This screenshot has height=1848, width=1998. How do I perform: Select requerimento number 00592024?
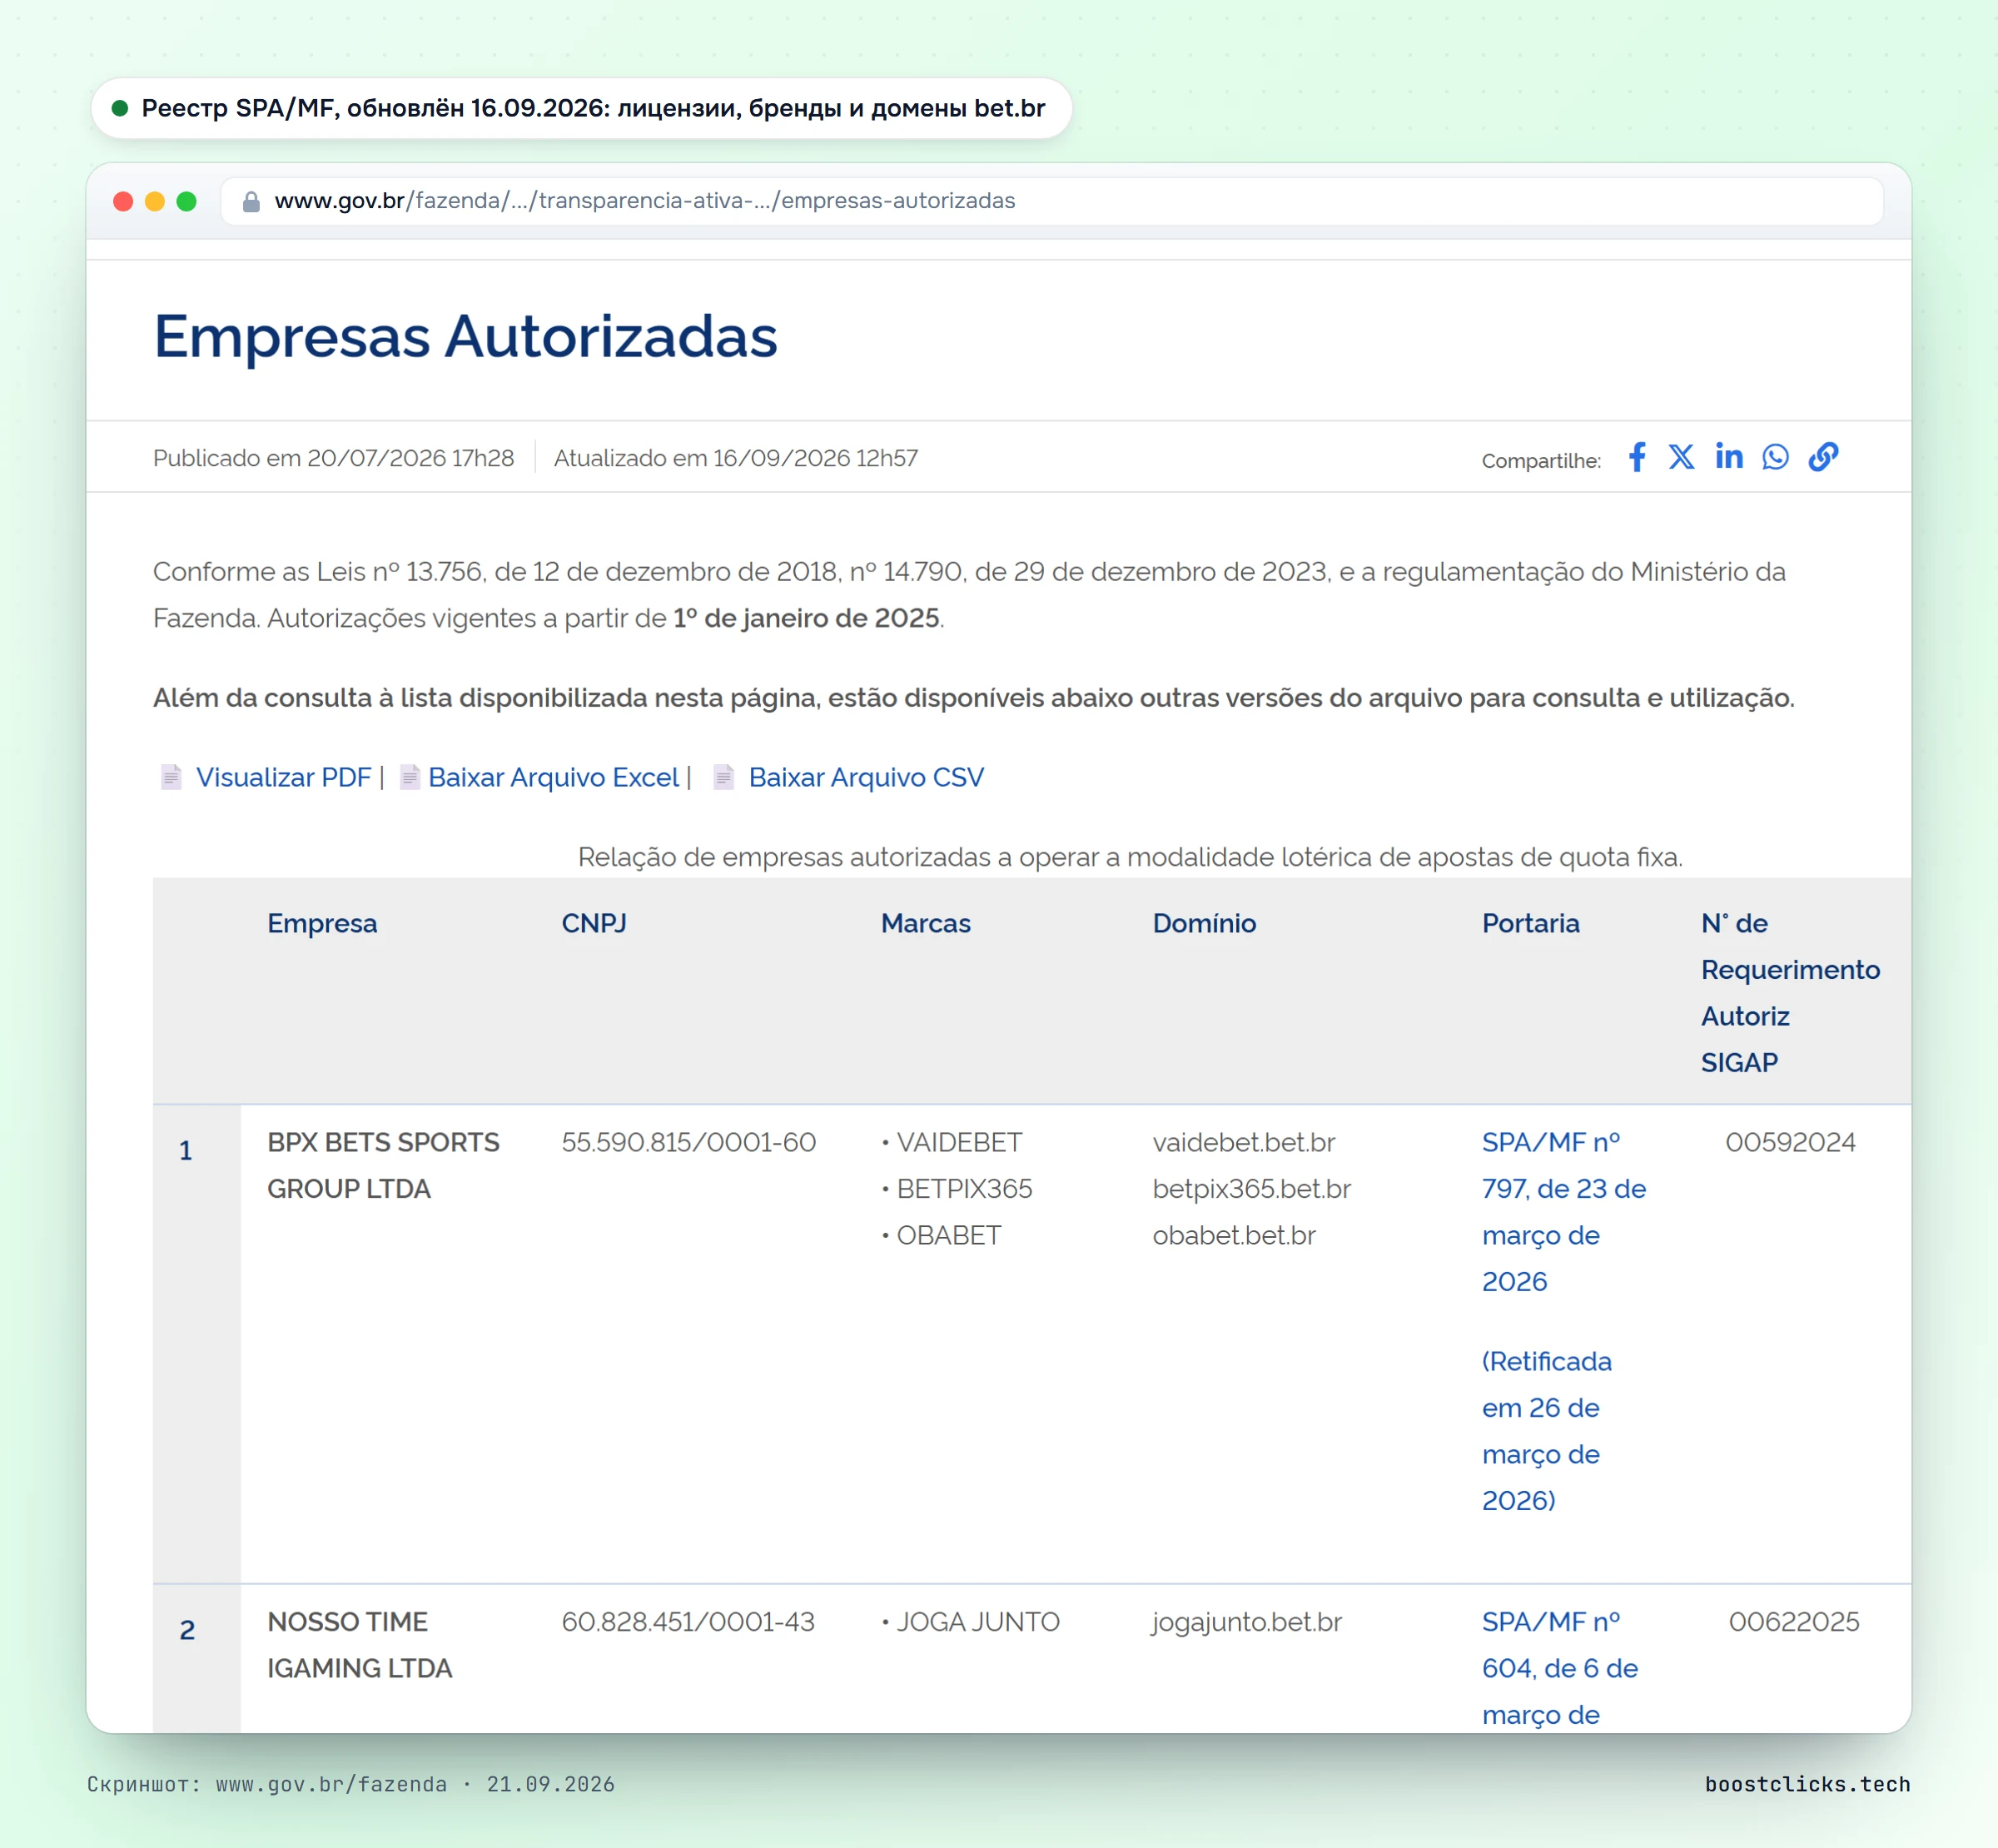pos(1791,1143)
